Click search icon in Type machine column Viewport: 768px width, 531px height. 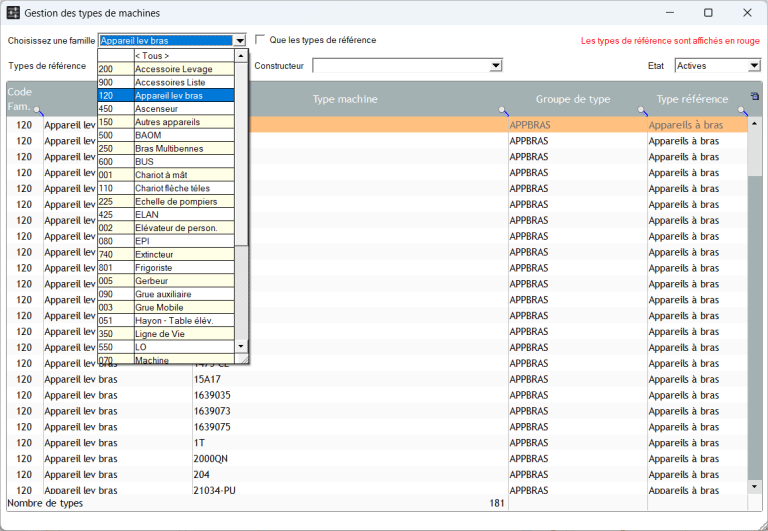pos(503,111)
